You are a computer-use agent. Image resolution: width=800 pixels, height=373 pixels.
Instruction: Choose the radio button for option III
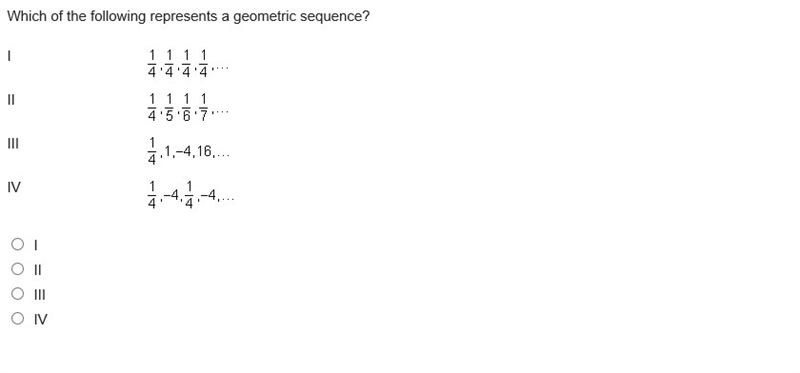click(17, 294)
